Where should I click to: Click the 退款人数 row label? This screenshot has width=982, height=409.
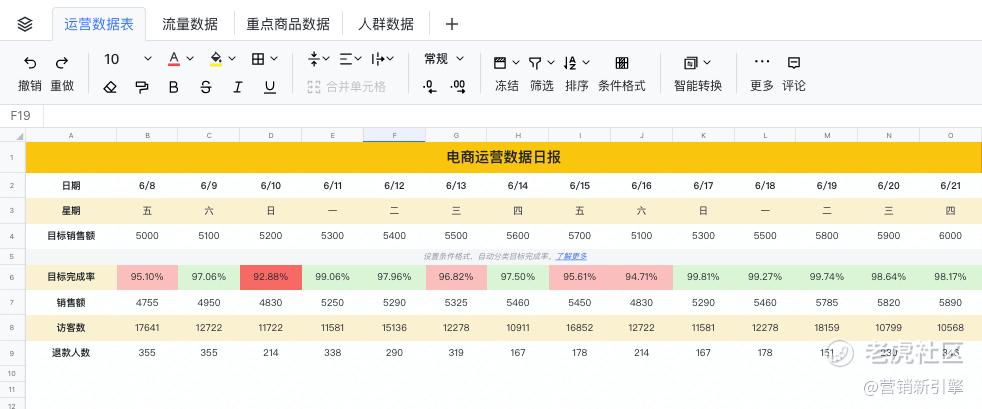coord(71,353)
